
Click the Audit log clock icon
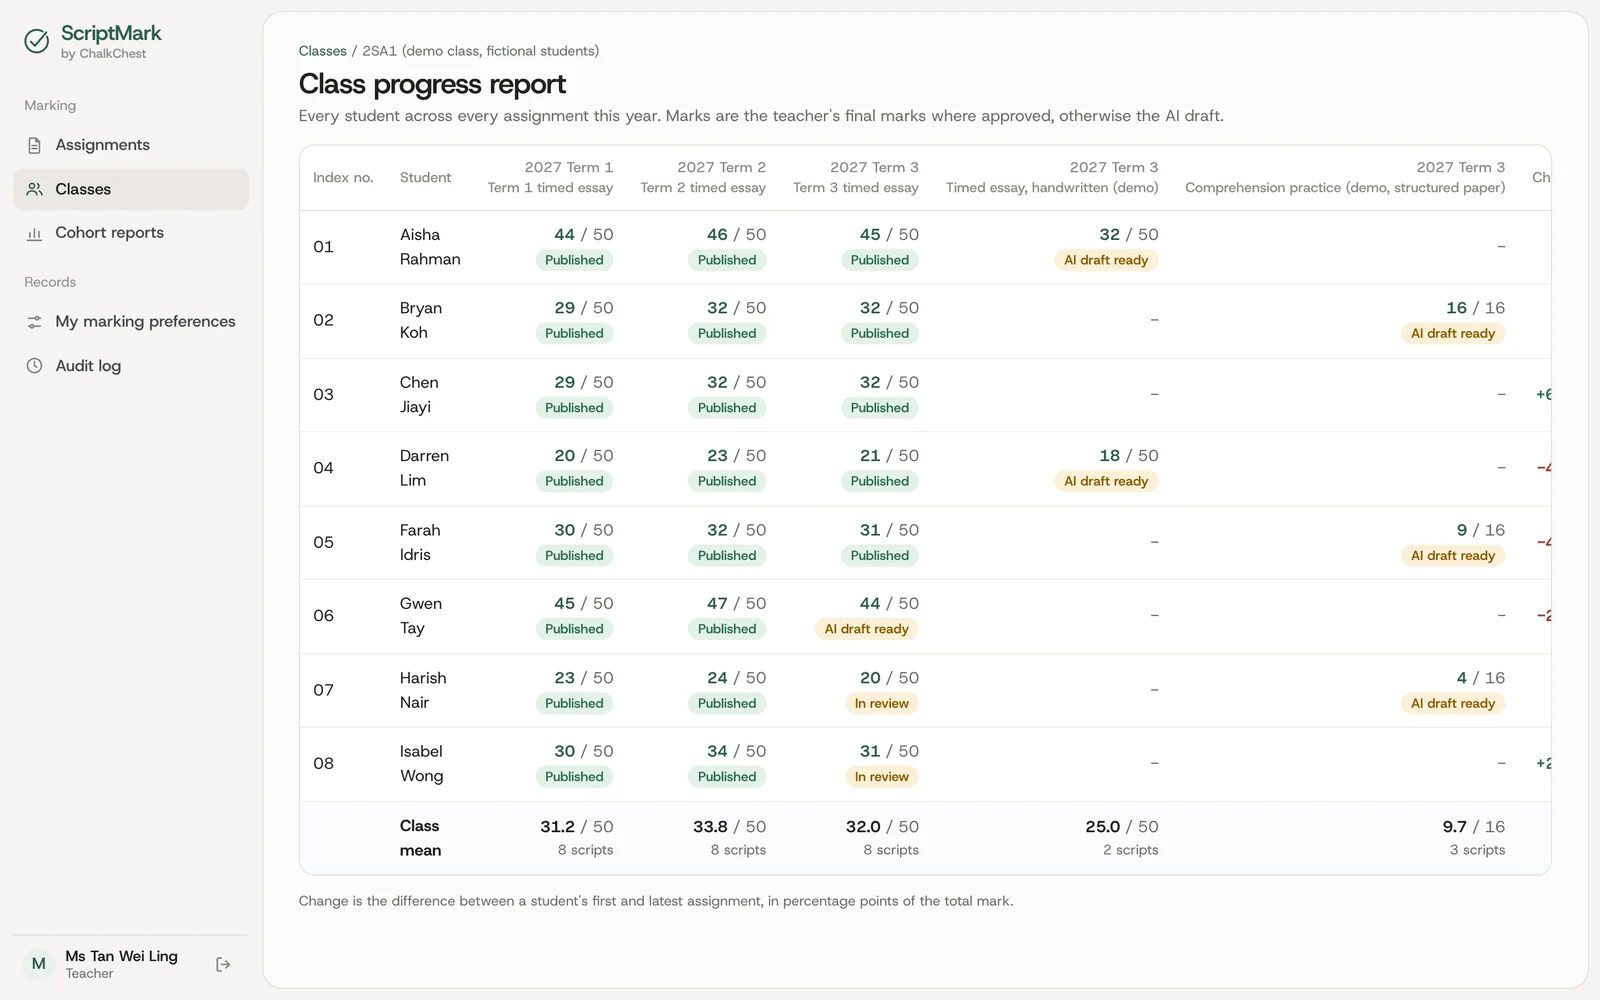[34, 366]
